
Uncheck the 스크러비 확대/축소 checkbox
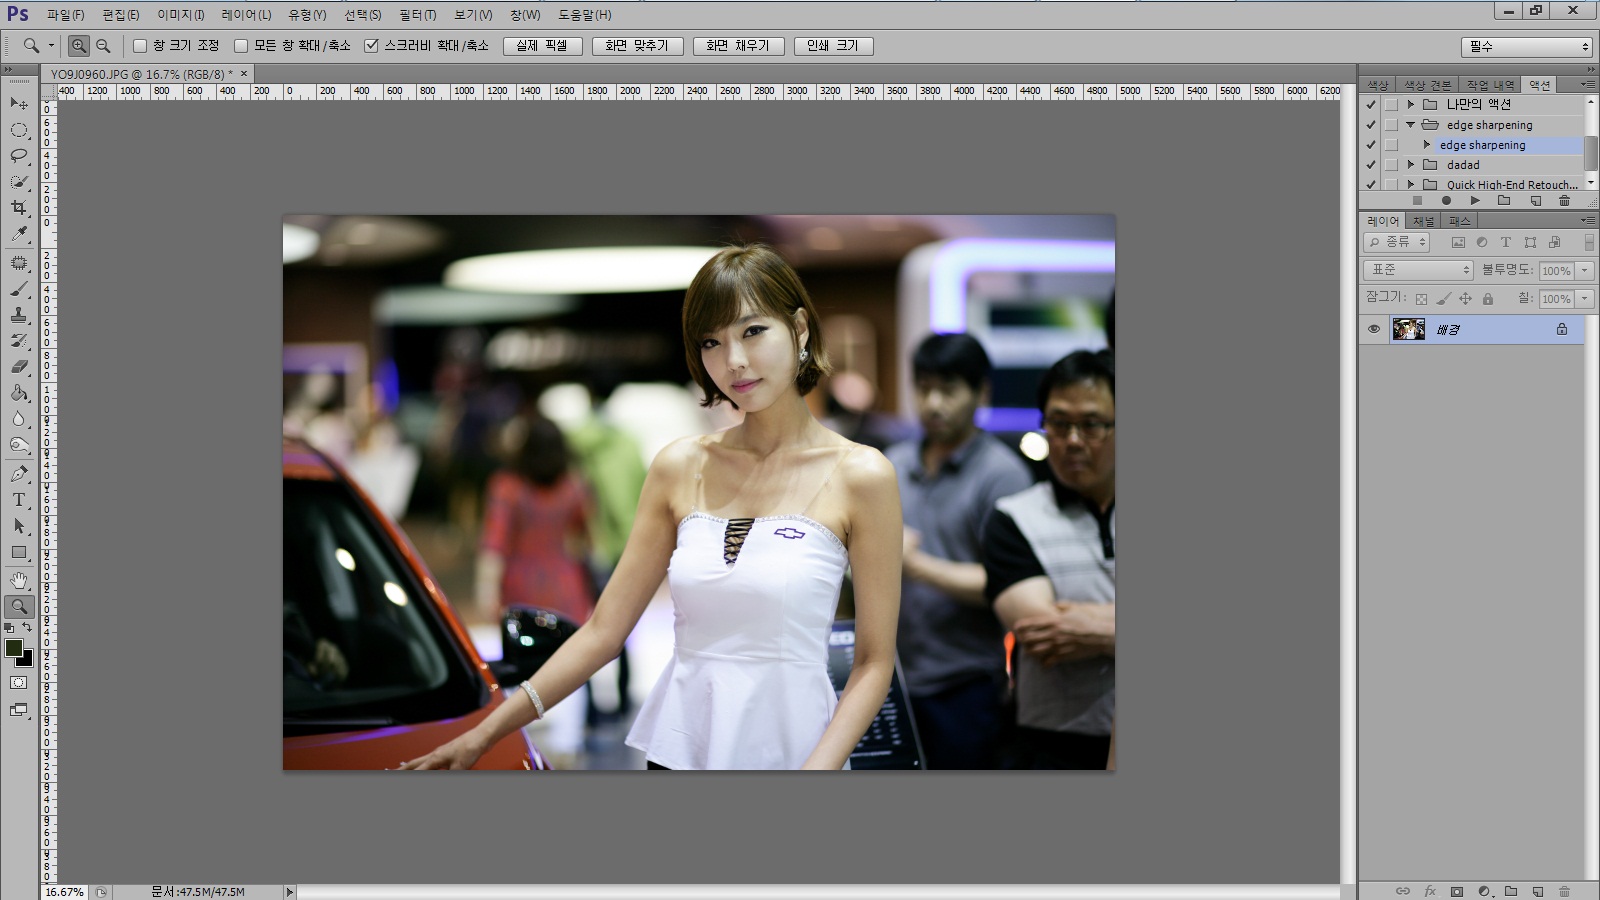click(371, 46)
